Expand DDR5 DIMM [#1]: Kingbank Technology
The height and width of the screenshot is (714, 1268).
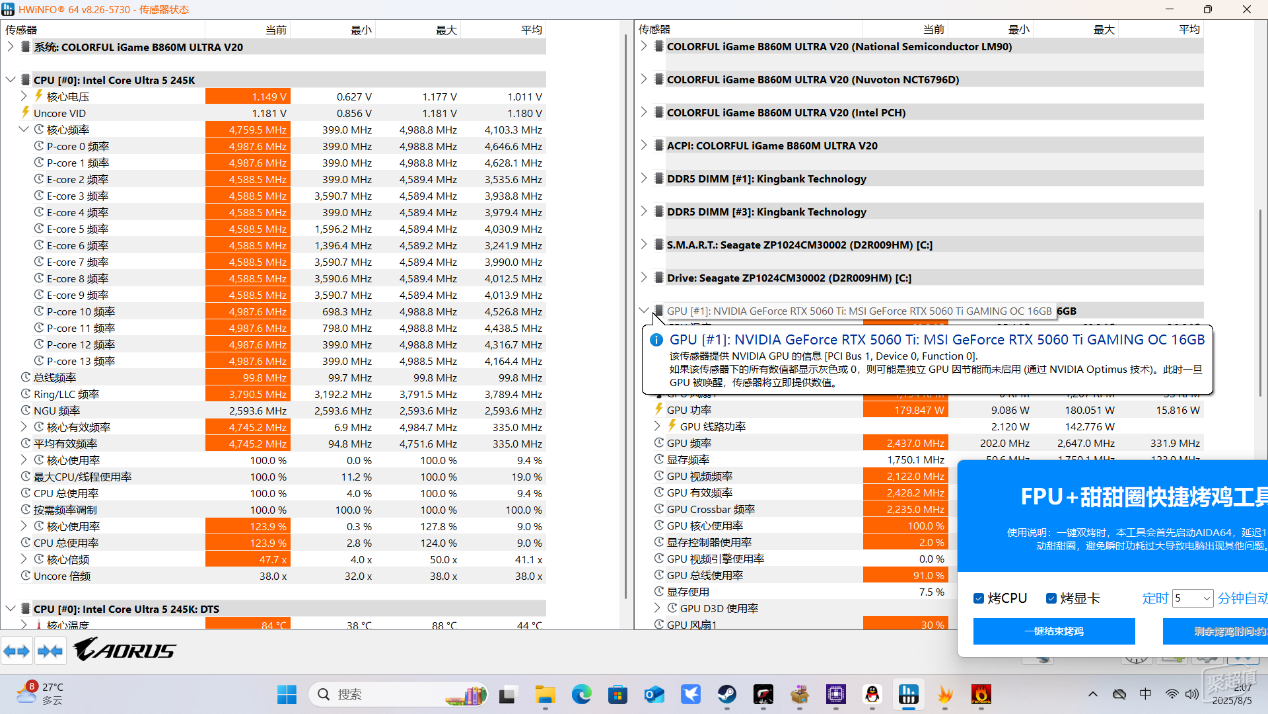(644, 179)
